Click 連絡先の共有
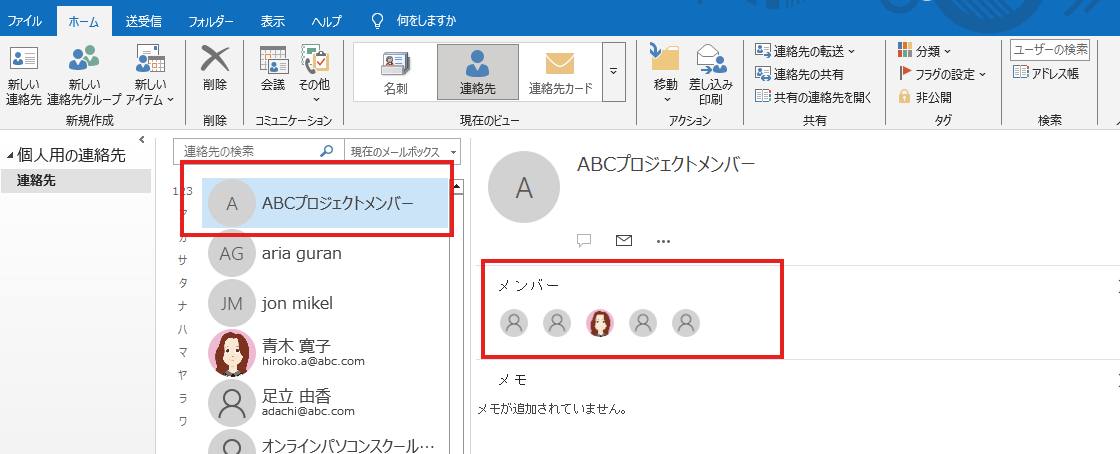Image resolution: width=1120 pixels, height=454 pixels. point(799,74)
